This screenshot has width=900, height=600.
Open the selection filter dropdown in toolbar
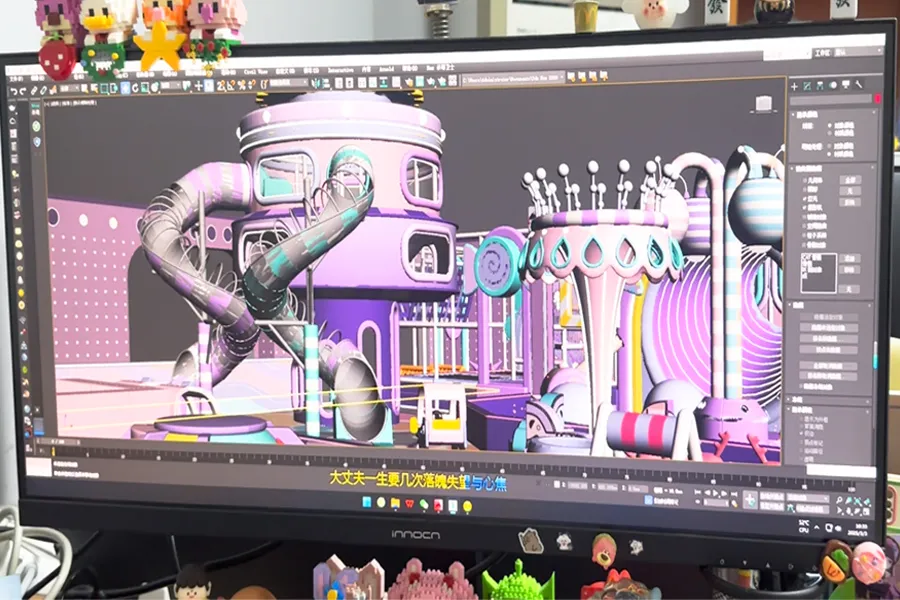(69, 88)
